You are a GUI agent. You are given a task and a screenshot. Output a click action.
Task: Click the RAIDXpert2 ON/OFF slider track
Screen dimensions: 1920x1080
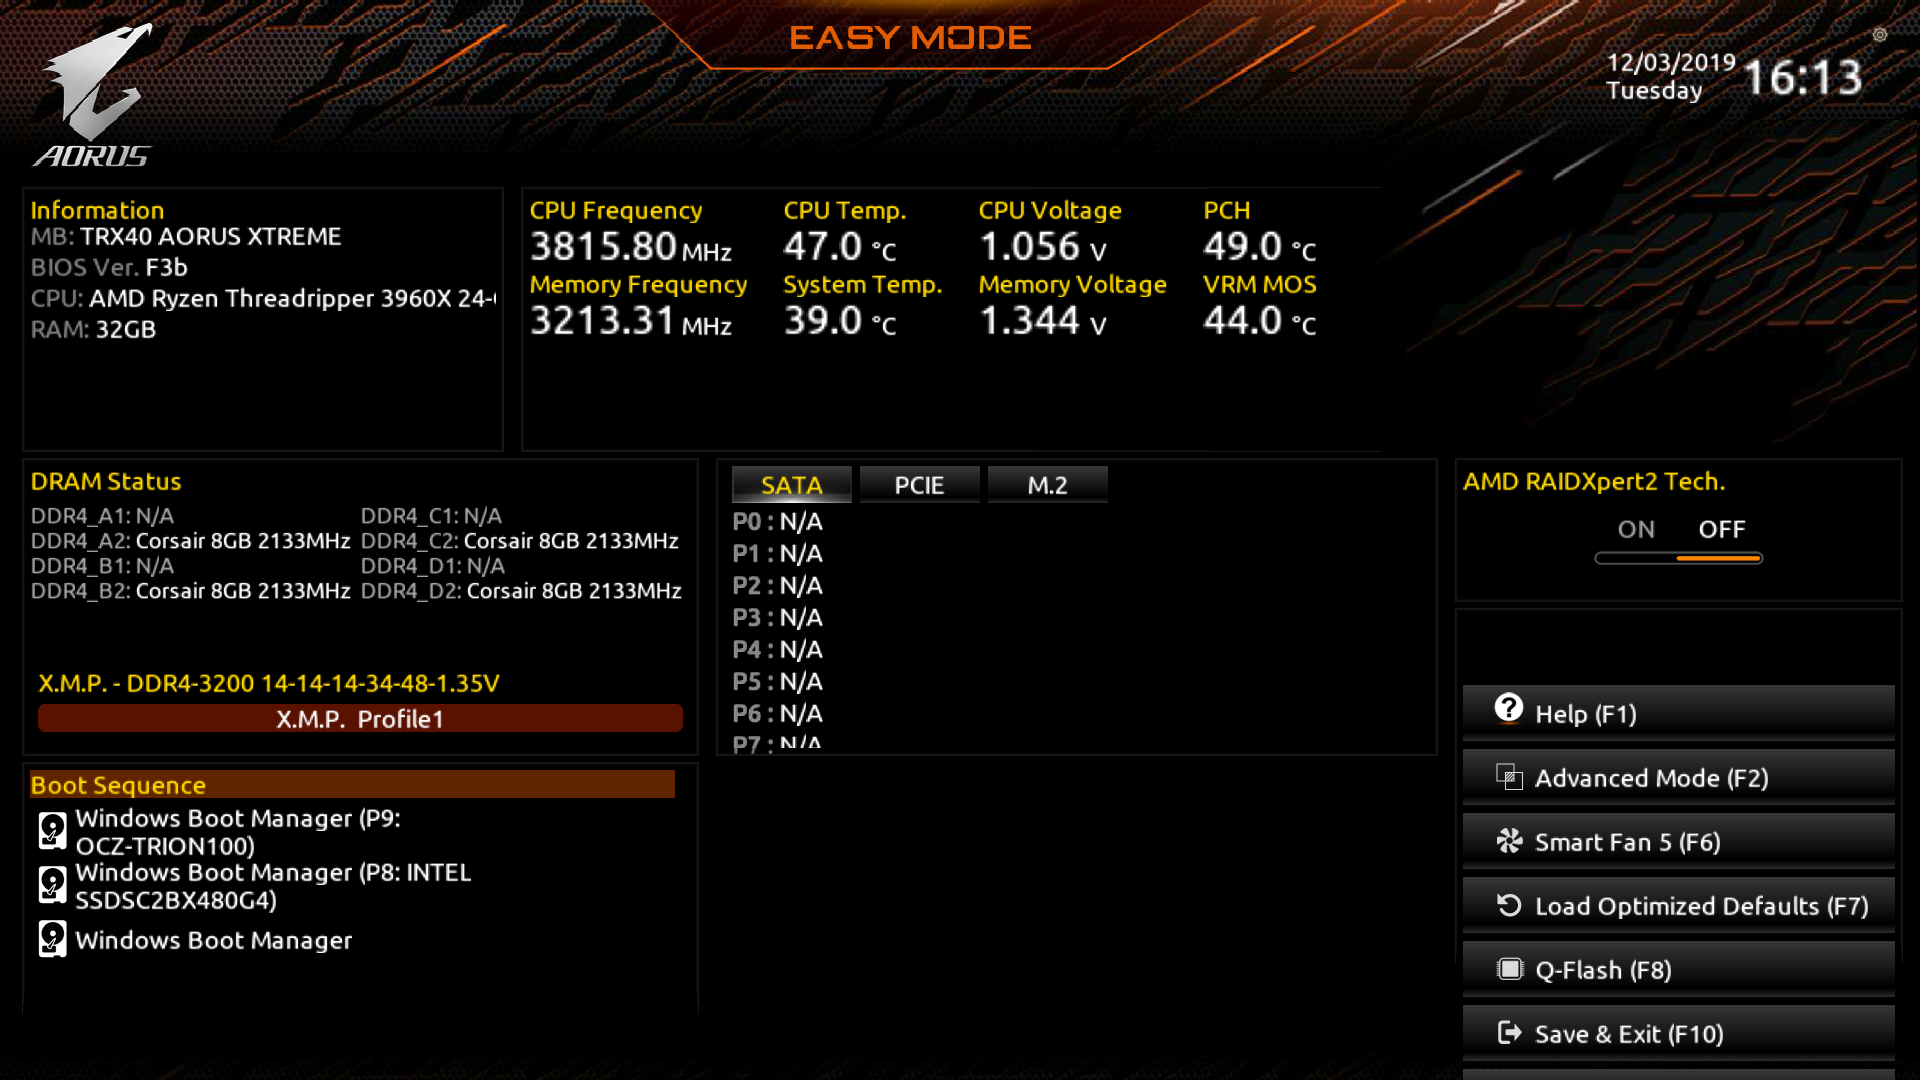1678,558
